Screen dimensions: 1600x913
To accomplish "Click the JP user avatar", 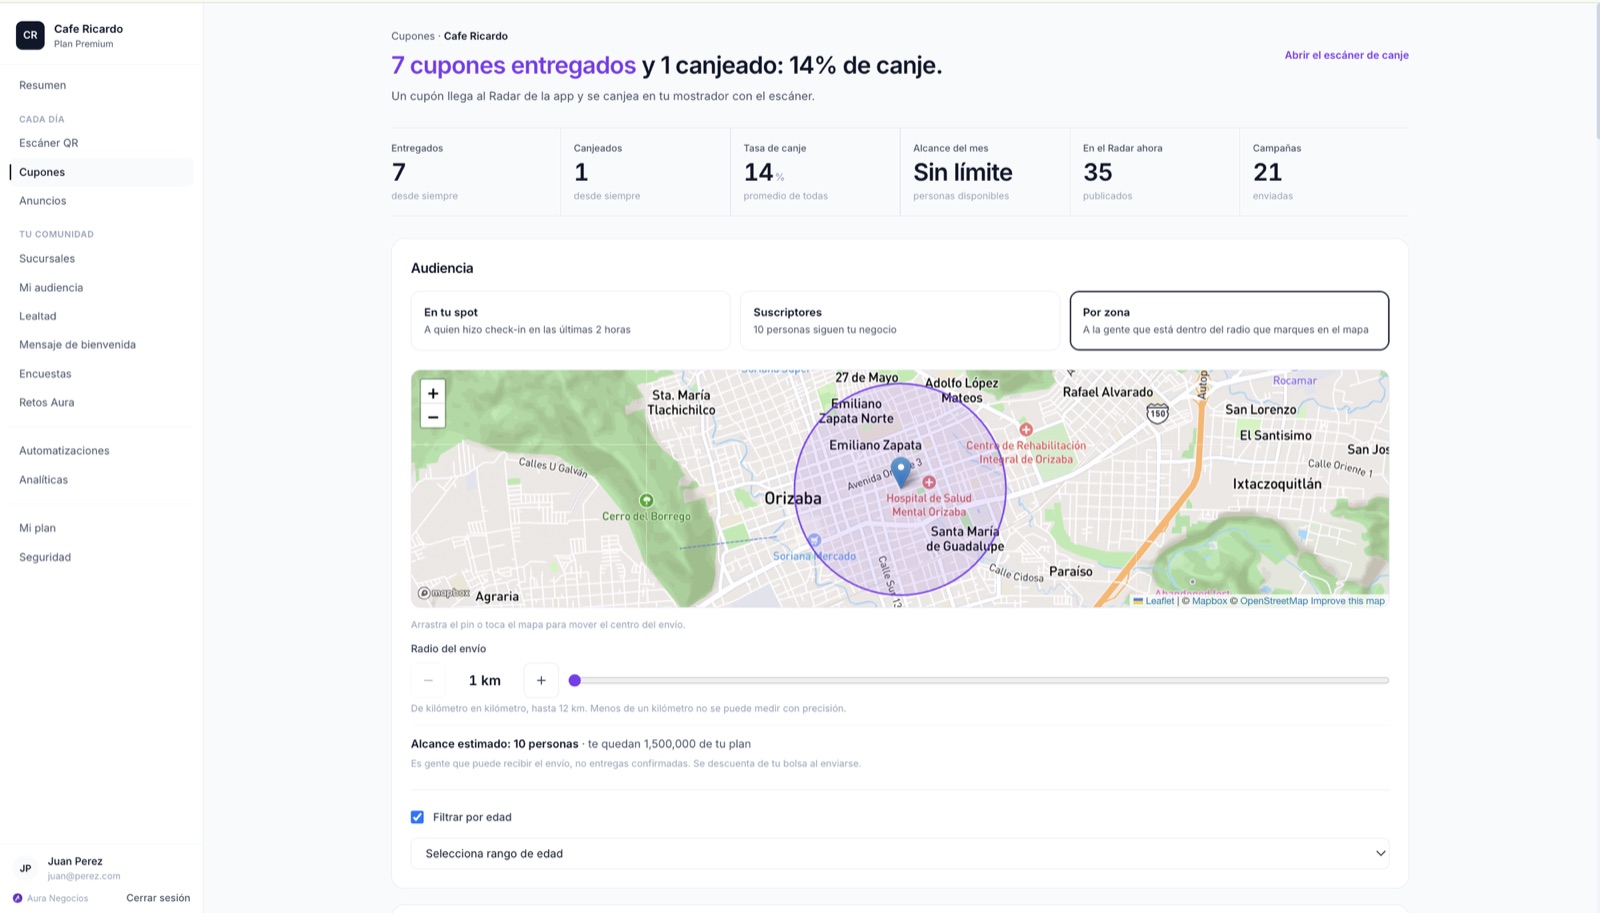I will [x=26, y=868].
